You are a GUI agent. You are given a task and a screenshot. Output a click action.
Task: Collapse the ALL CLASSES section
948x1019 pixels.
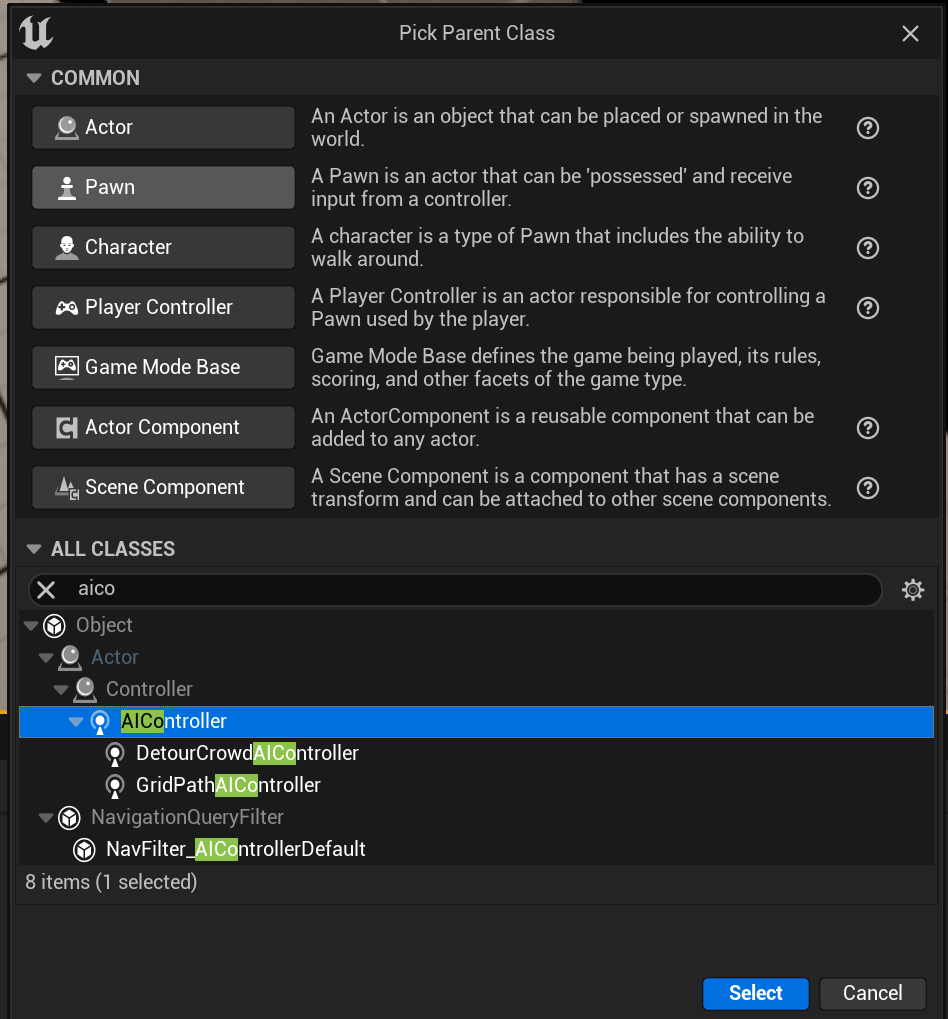(x=35, y=549)
